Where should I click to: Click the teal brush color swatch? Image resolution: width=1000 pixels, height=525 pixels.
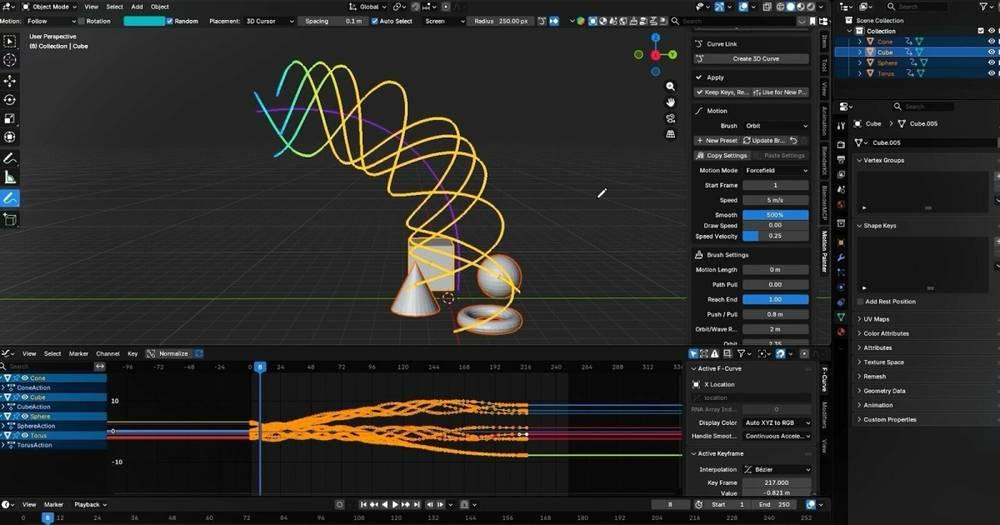(x=144, y=21)
